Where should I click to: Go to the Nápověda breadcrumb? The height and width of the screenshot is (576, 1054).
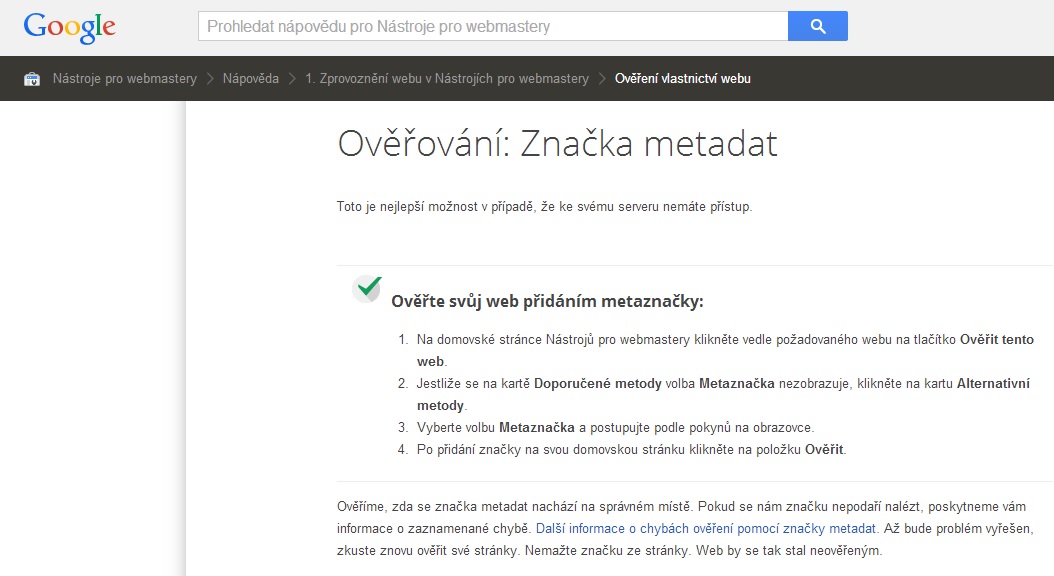251,79
